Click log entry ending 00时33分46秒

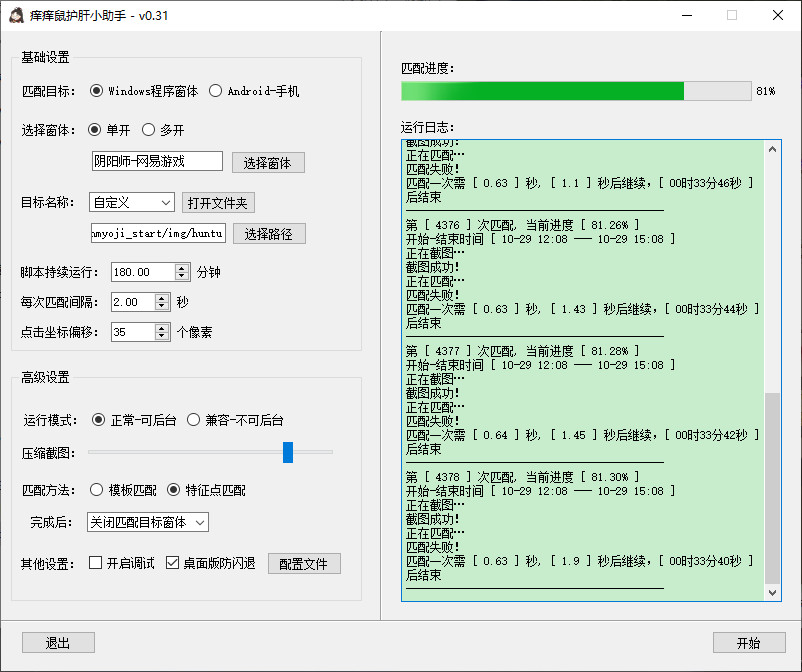pyautogui.click(x=580, y=190)
